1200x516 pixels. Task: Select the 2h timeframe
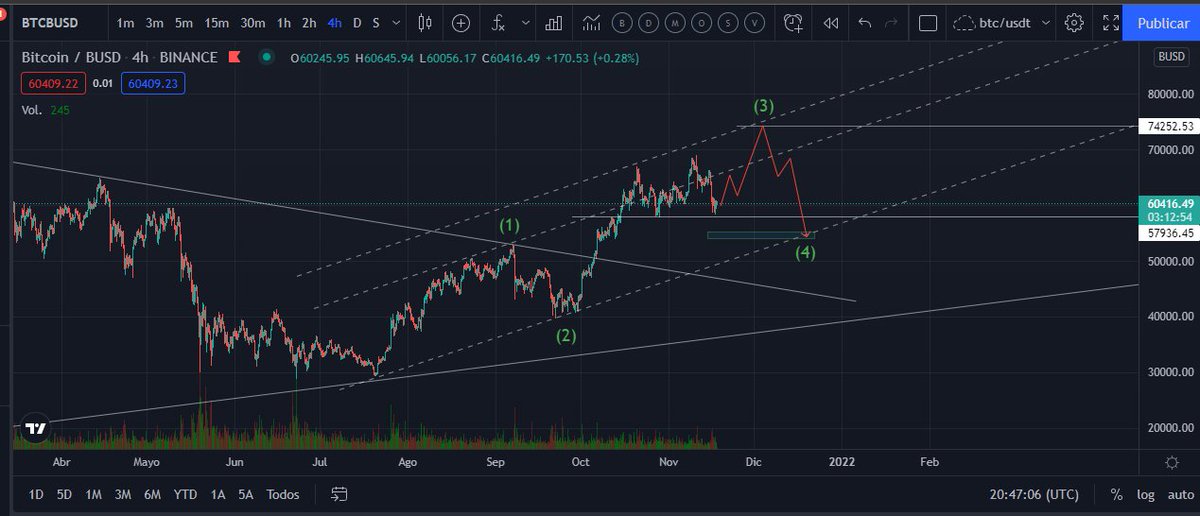pyautogui.click(x=309, y=22)
